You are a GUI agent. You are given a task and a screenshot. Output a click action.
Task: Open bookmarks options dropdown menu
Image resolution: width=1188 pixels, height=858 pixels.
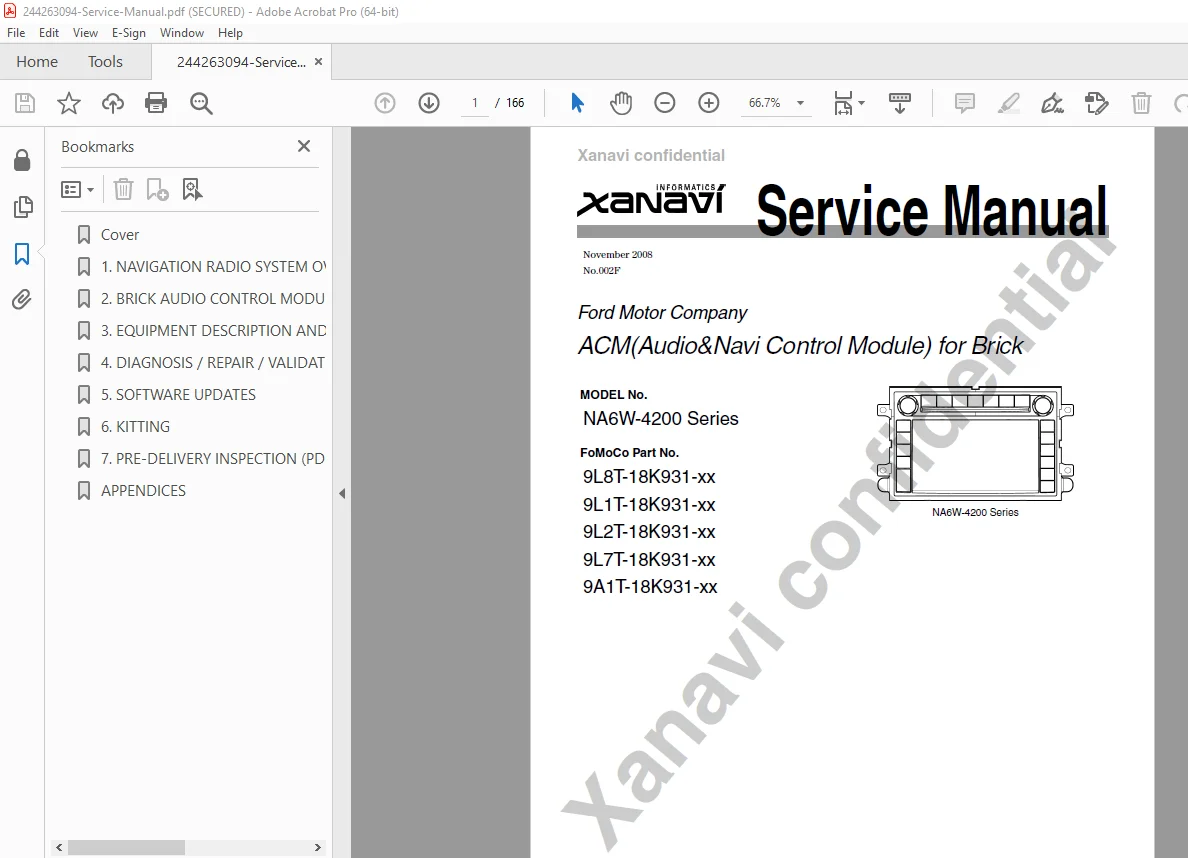coord(77,189)
